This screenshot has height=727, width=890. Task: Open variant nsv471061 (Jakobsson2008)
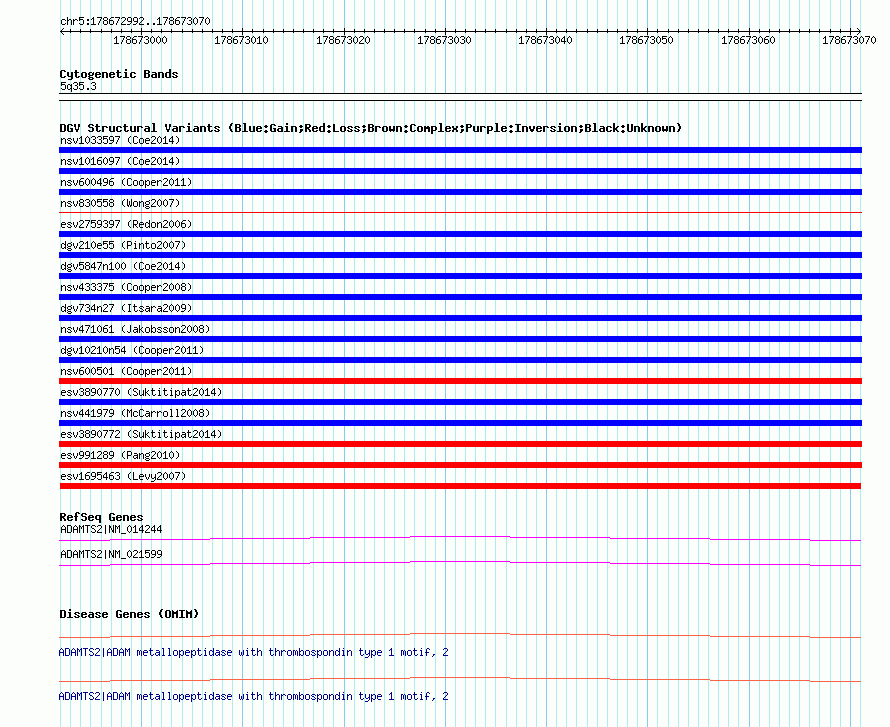135,329
